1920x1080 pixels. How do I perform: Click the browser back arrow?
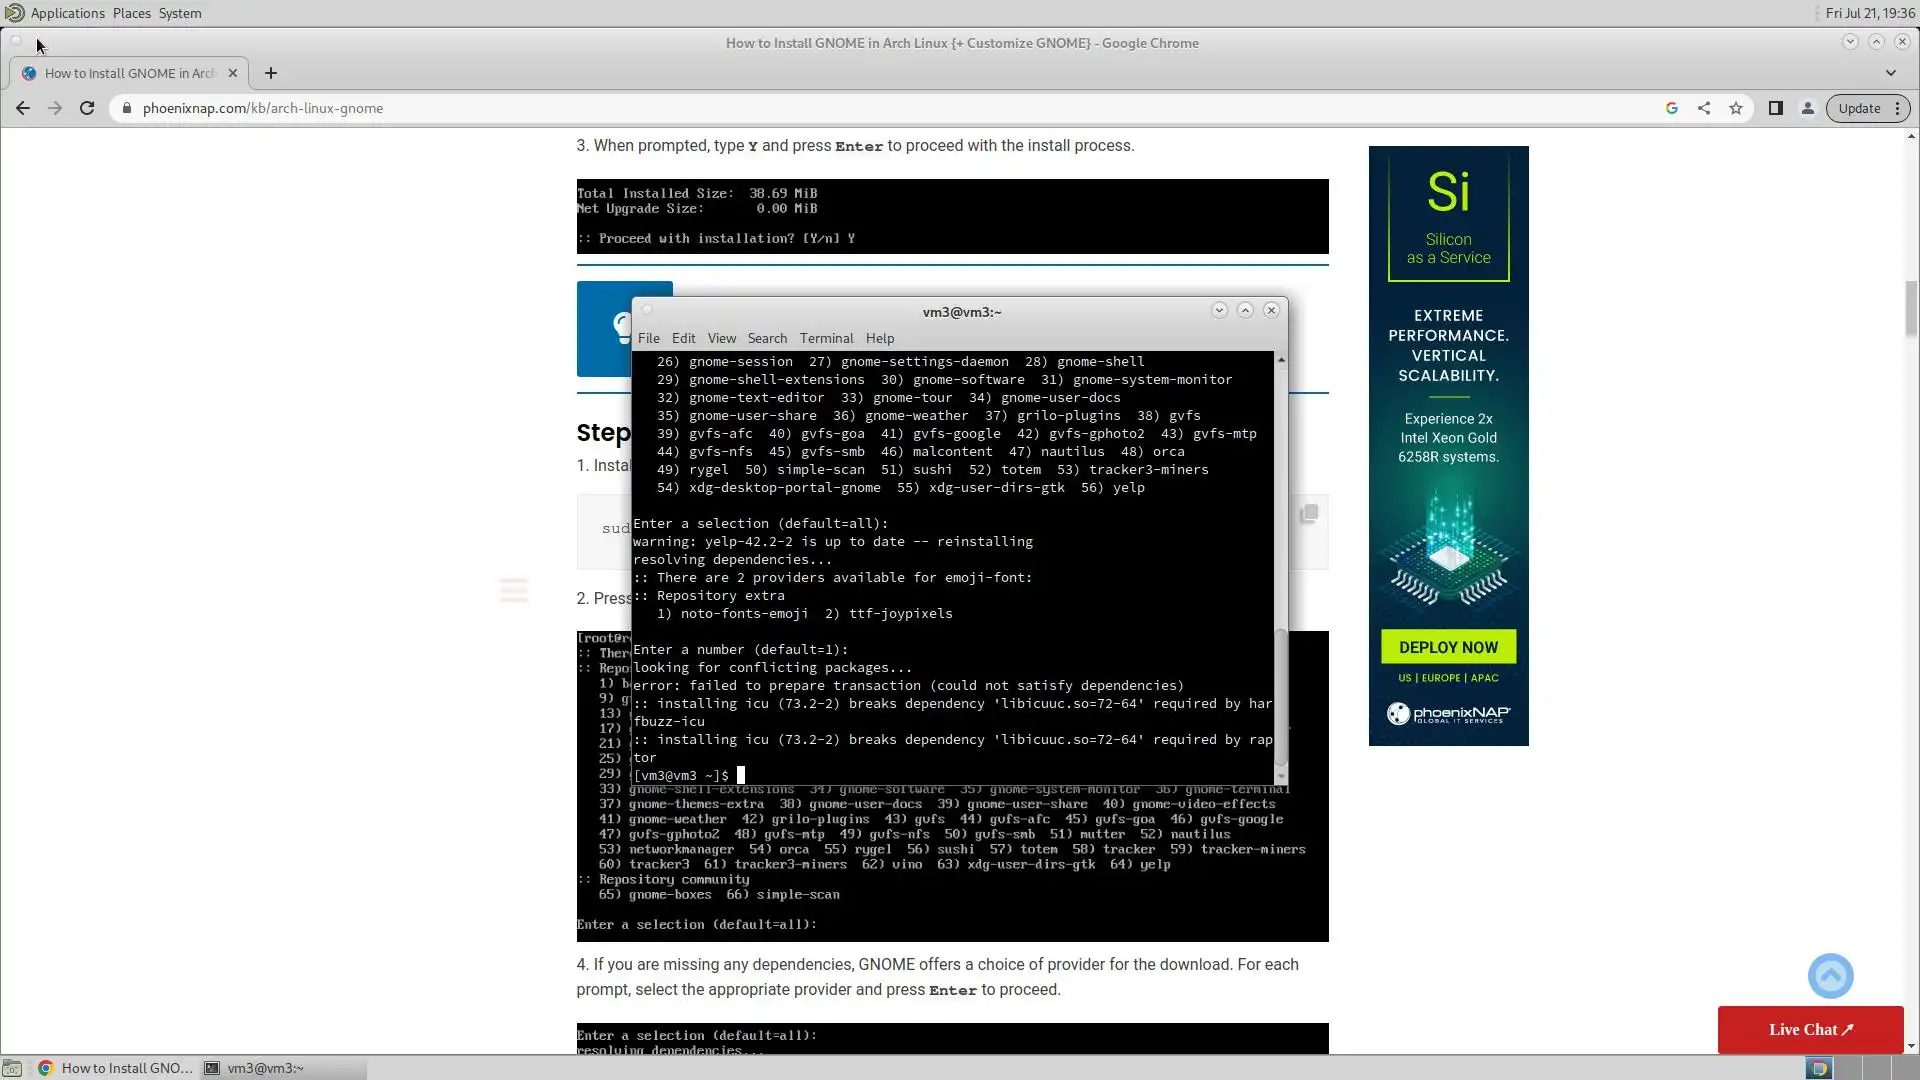(22, 108)
